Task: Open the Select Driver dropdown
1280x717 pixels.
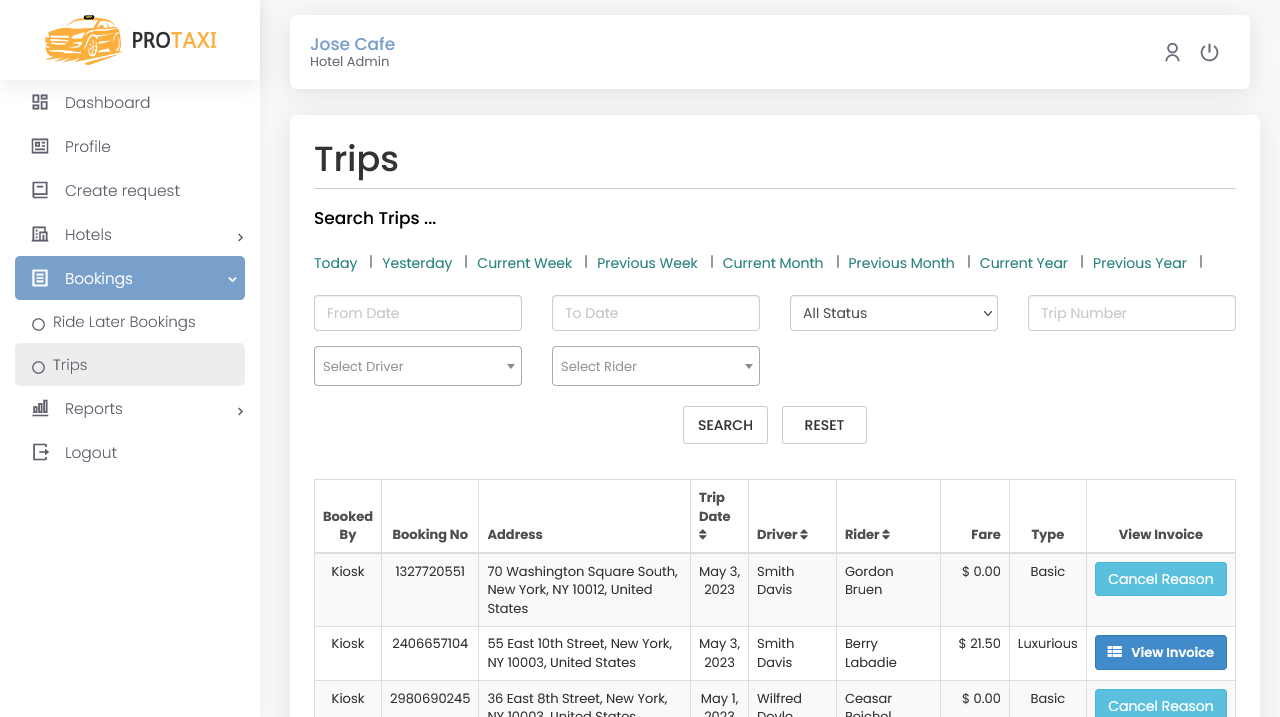Action: (x=418, y=366)
